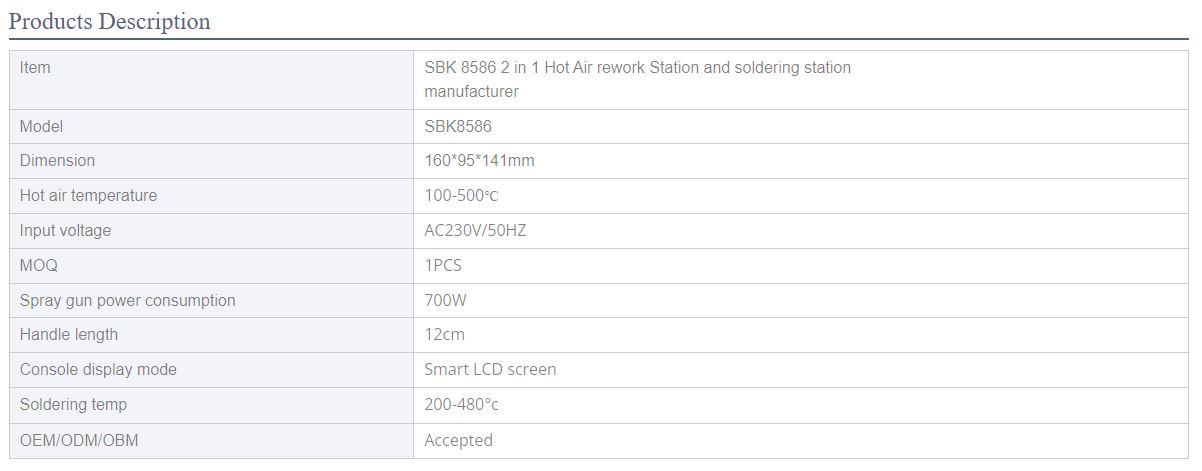Click the SBK 8586 2 in 1 description text
1202x471 pixels.
[637, 79]
